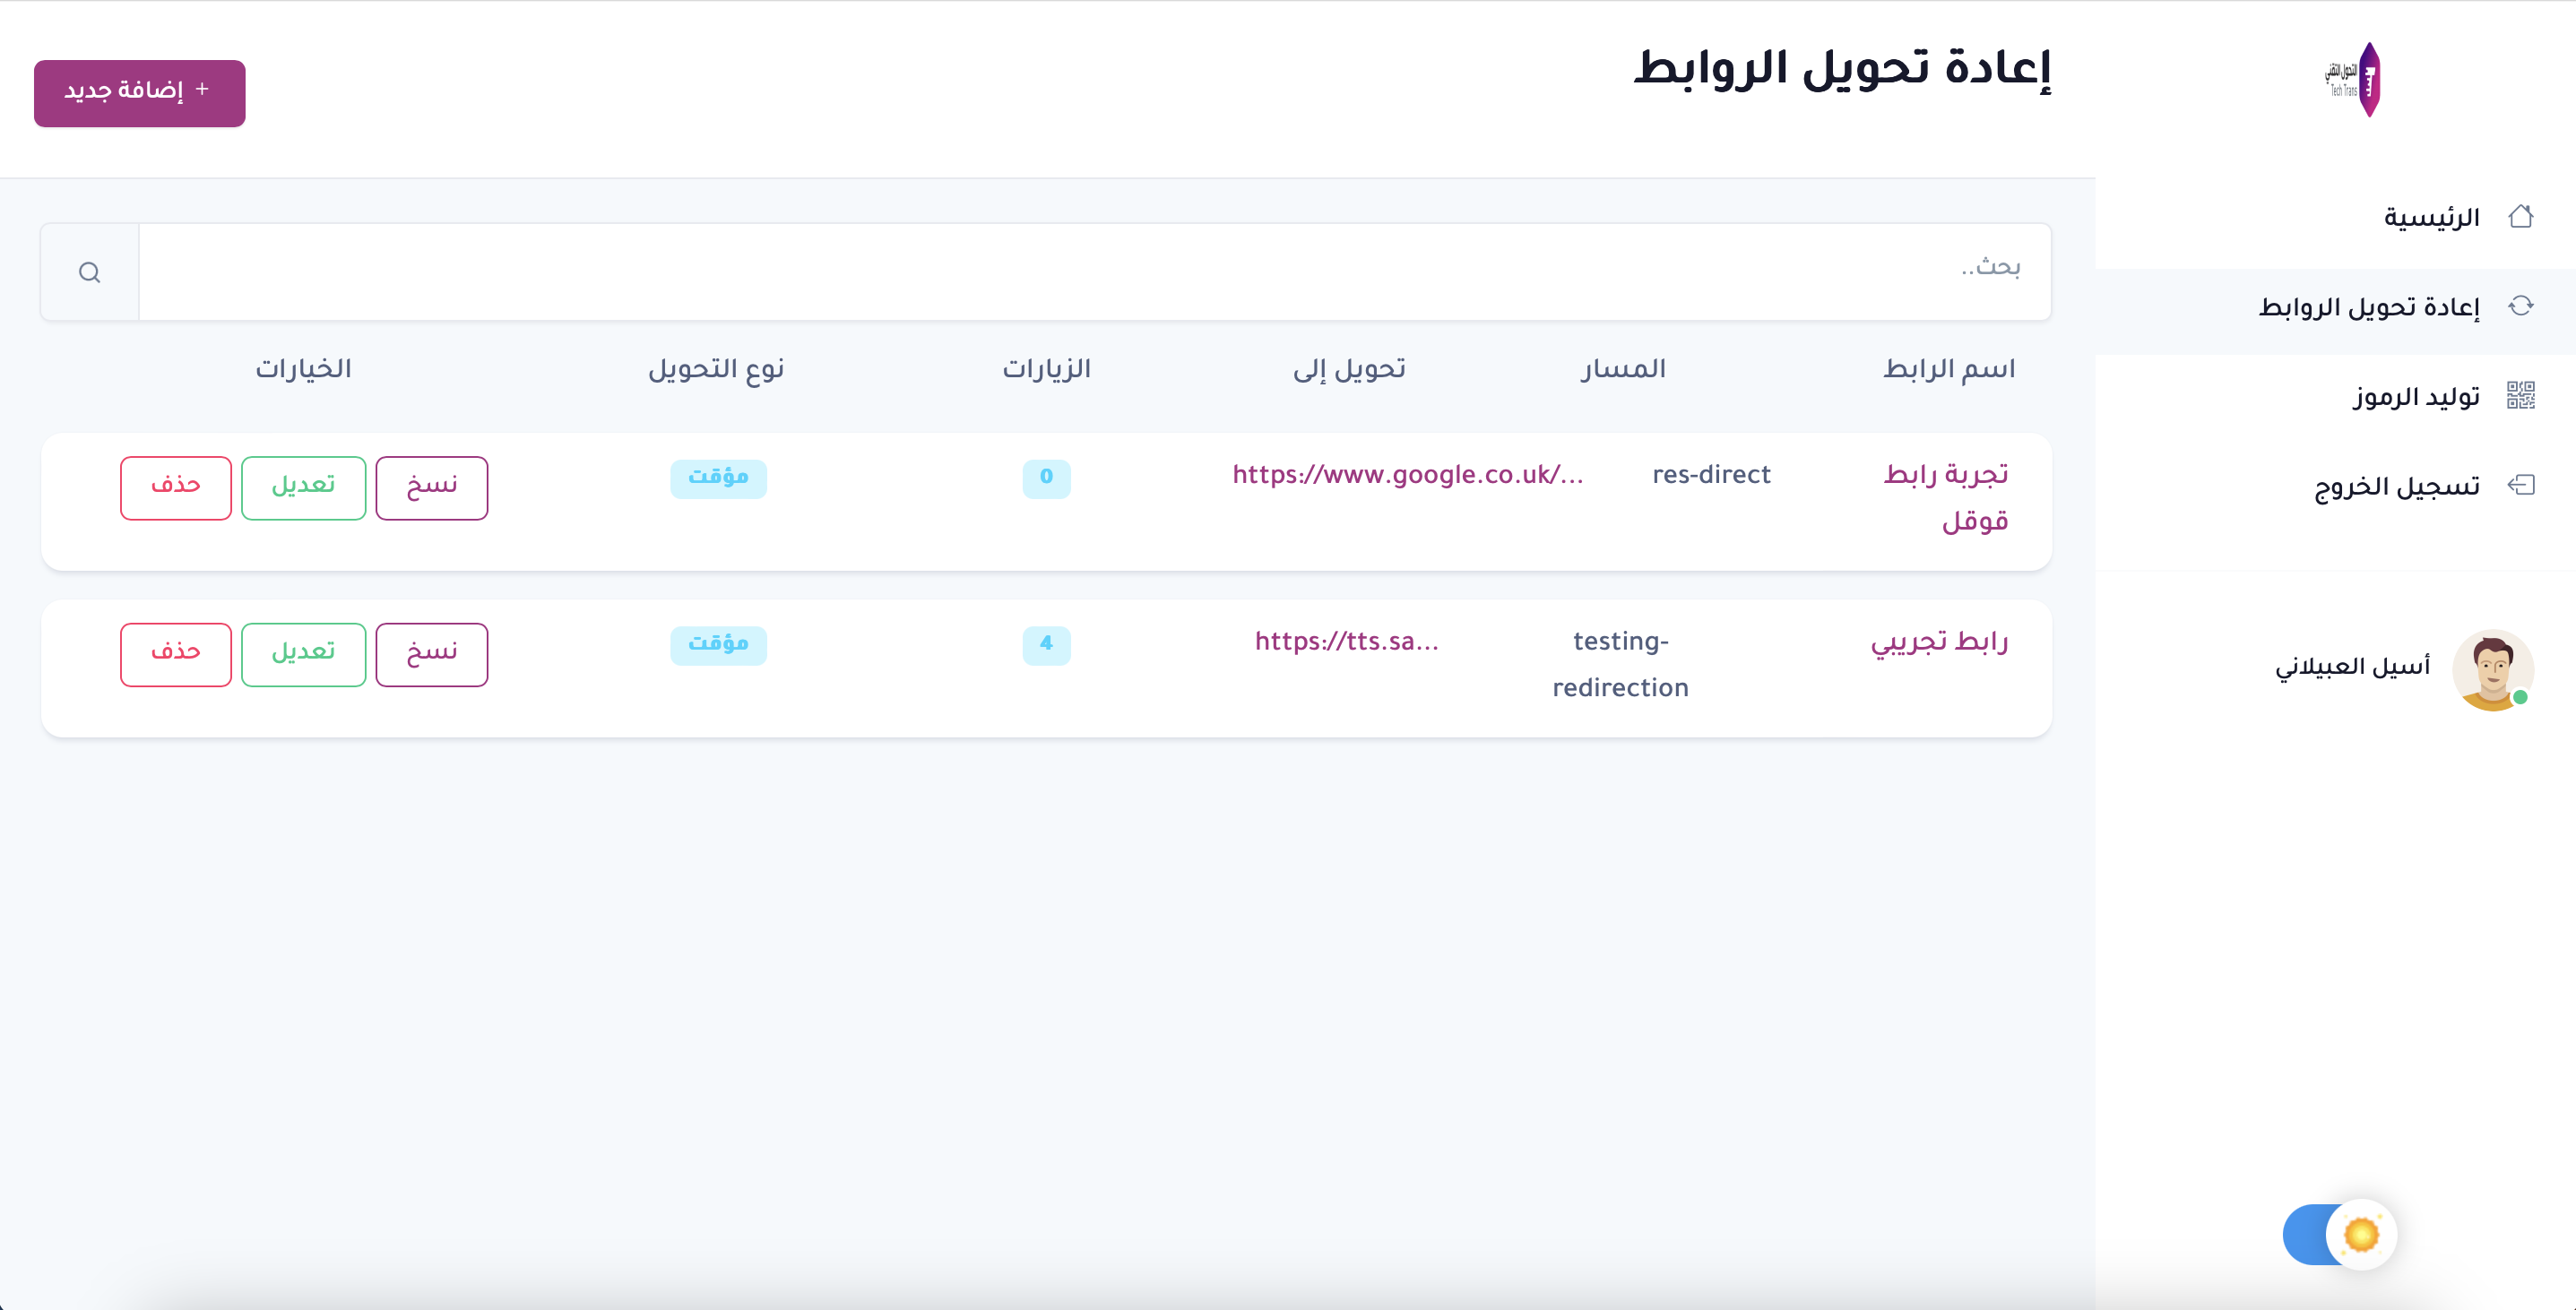Click the user avatar picture

click(x=2492, y=669)
